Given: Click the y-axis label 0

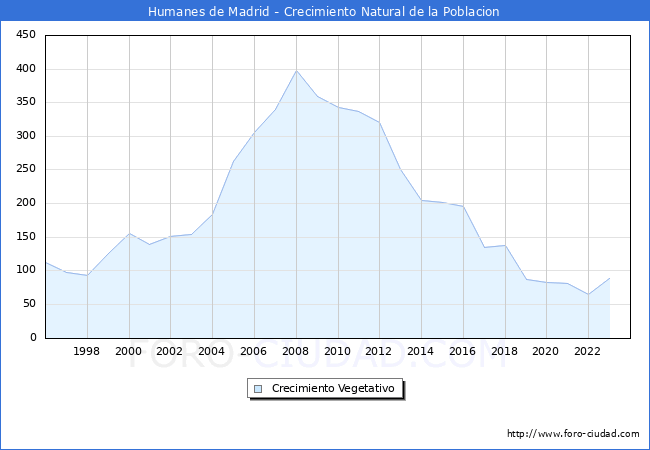Looking at the screenshot, I should (x=33, y=337).
